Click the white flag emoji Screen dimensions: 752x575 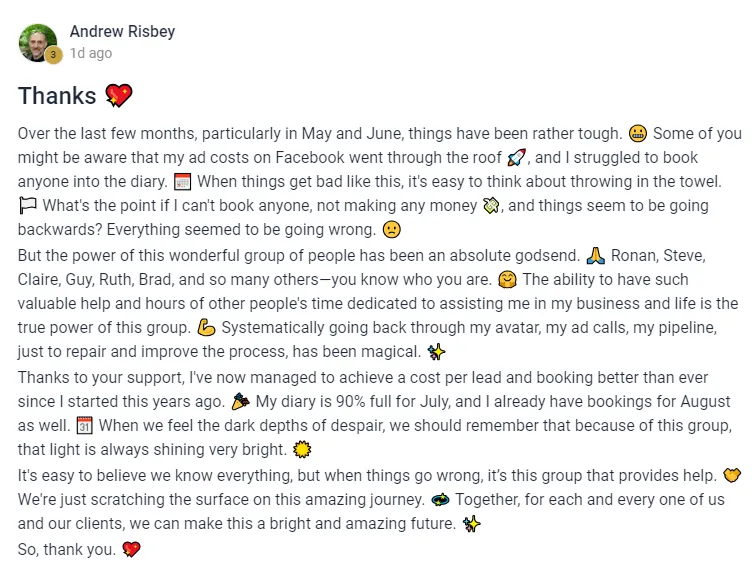(27, 206)
